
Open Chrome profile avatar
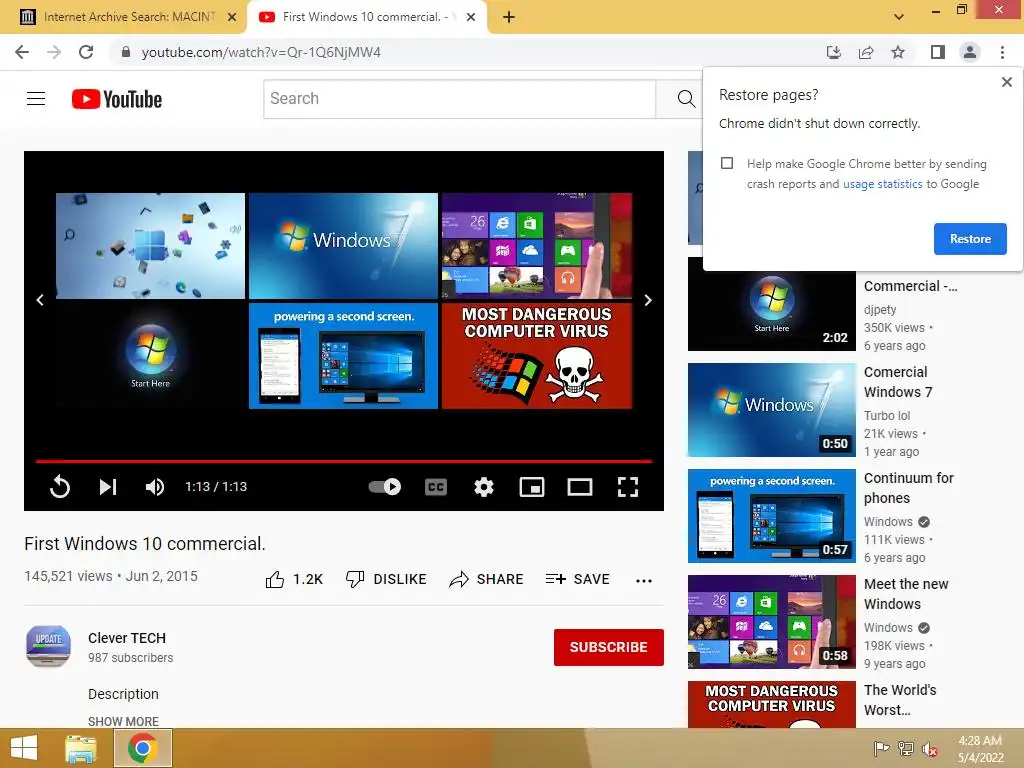click(x=970, y=52)
